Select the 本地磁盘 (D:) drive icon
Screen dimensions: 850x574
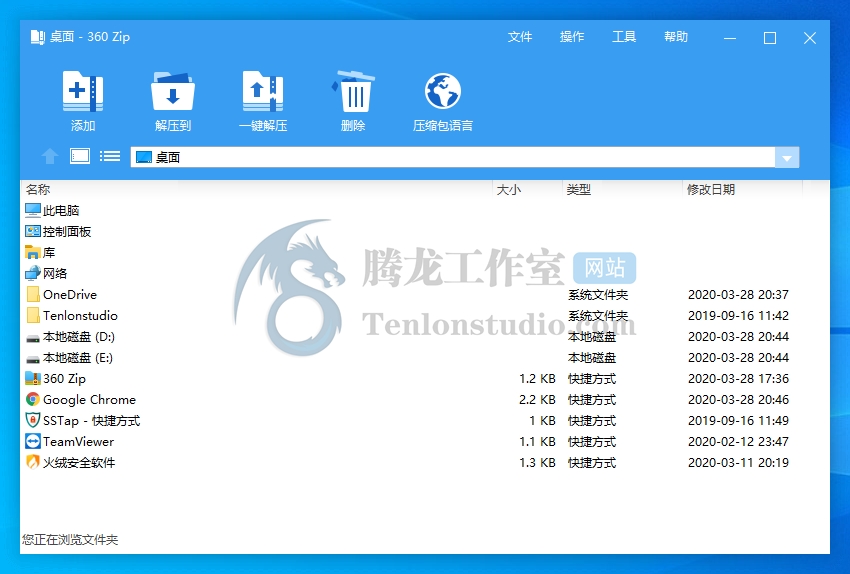[x=33, y=338]
